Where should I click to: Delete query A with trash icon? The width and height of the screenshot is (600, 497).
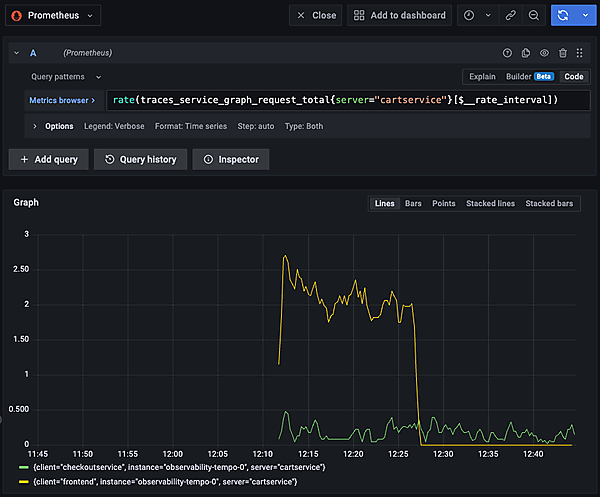563,53
